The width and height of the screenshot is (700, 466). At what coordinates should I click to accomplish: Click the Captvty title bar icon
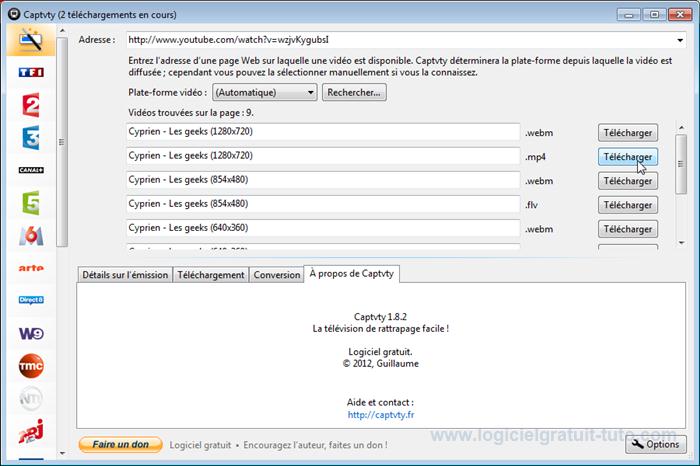point(14,14)
